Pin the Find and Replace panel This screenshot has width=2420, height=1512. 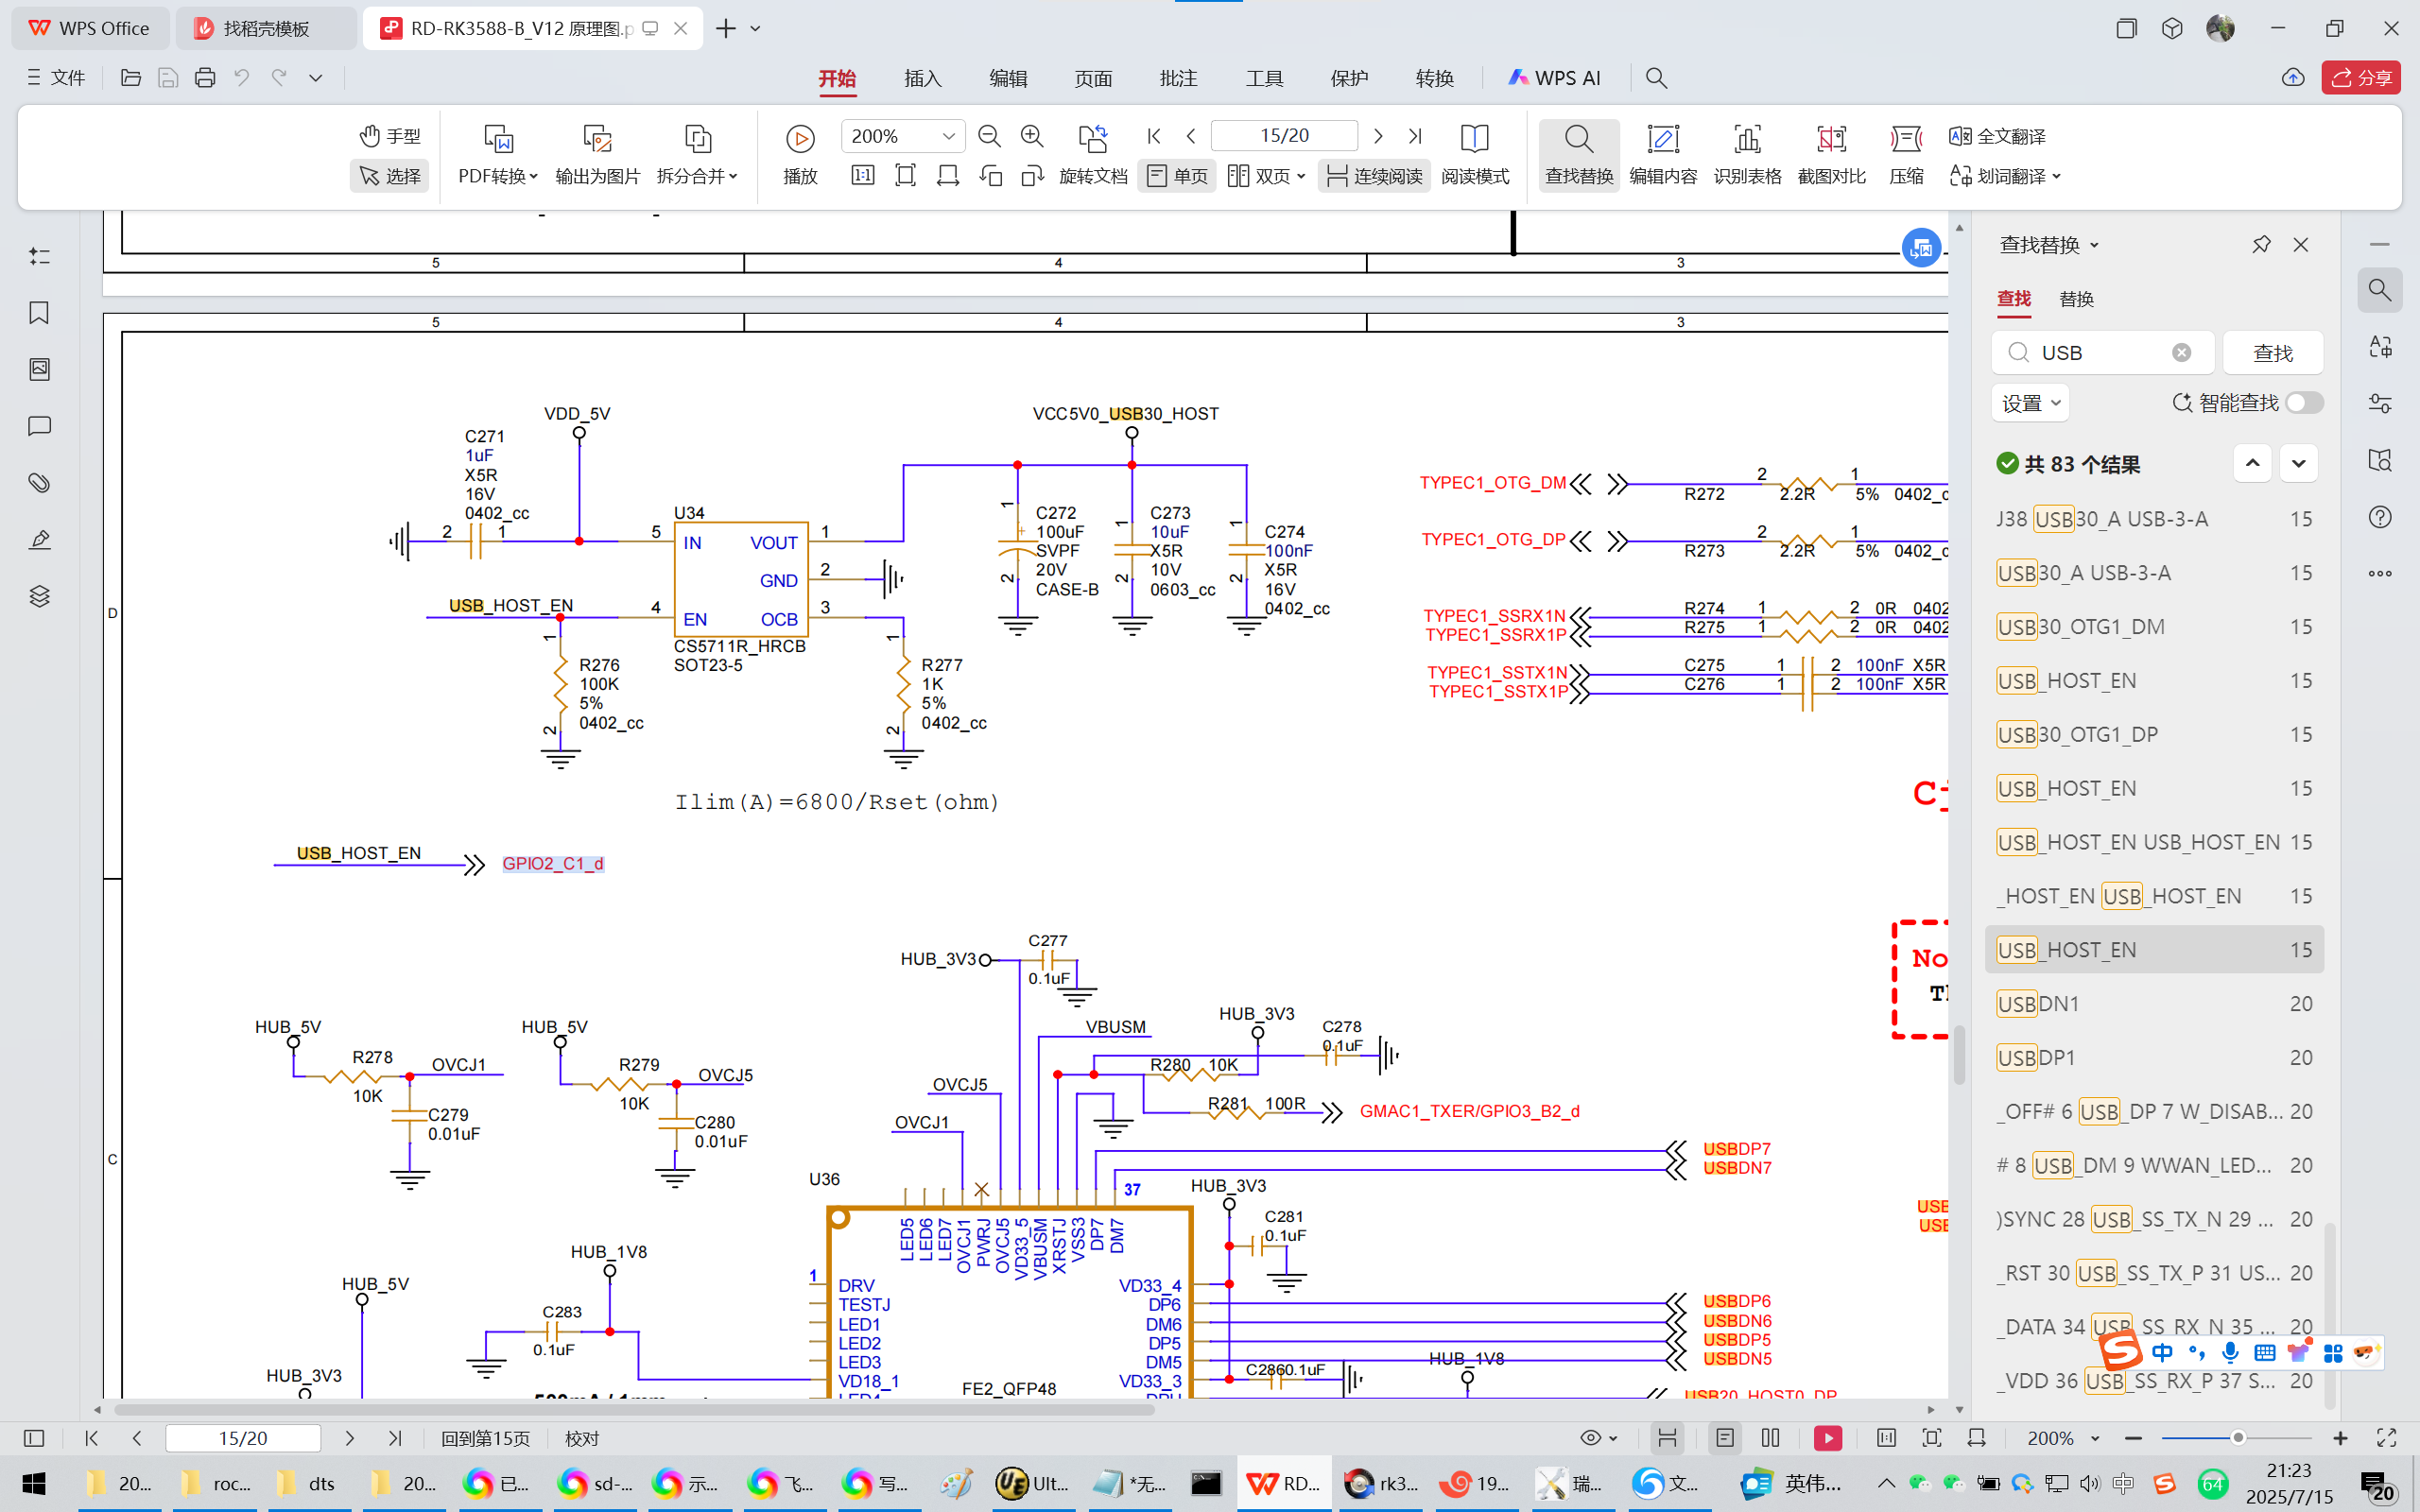click(2261, 244)
